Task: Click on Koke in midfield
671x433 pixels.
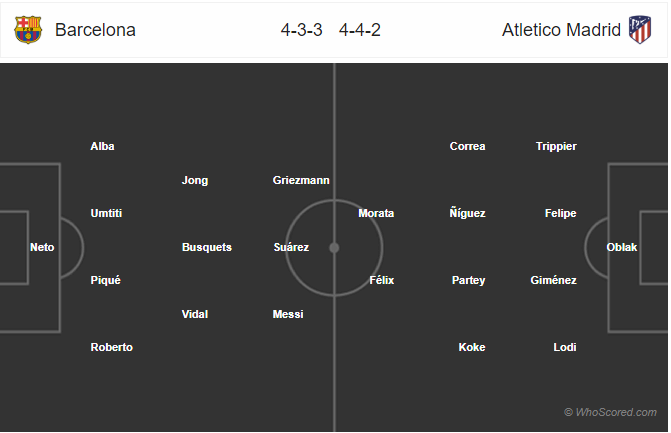Action: click(472, 347)
